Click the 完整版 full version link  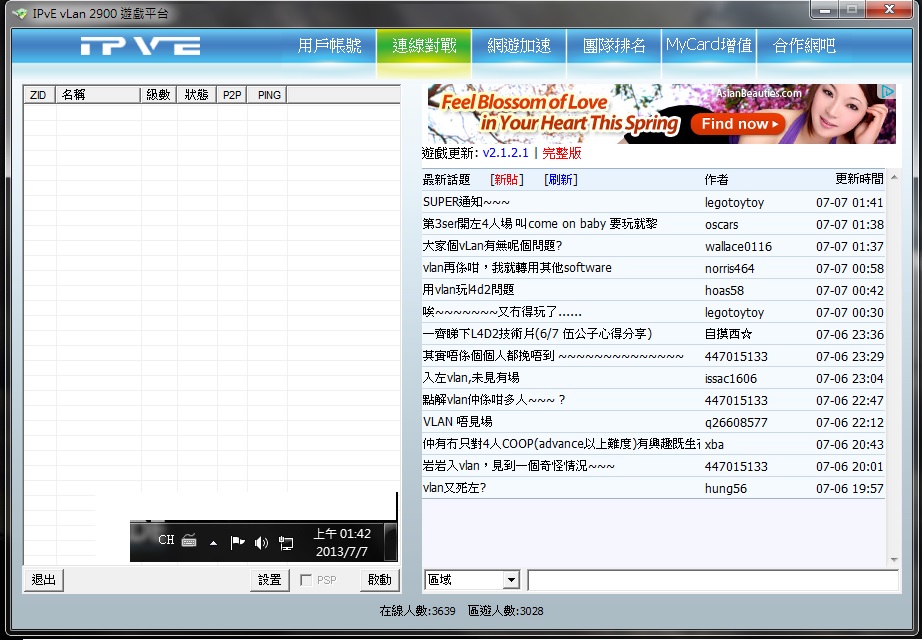tap(562, 153)
